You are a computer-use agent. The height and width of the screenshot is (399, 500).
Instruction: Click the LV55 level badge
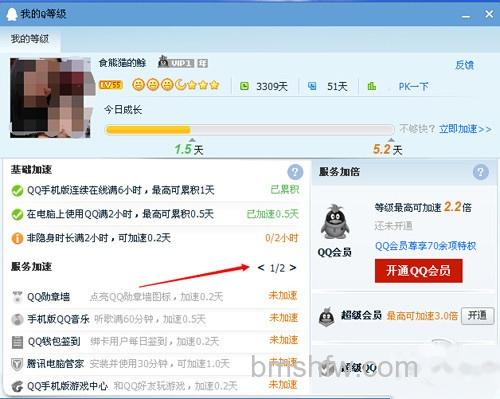pyautogui.click(x=111, y=85)
